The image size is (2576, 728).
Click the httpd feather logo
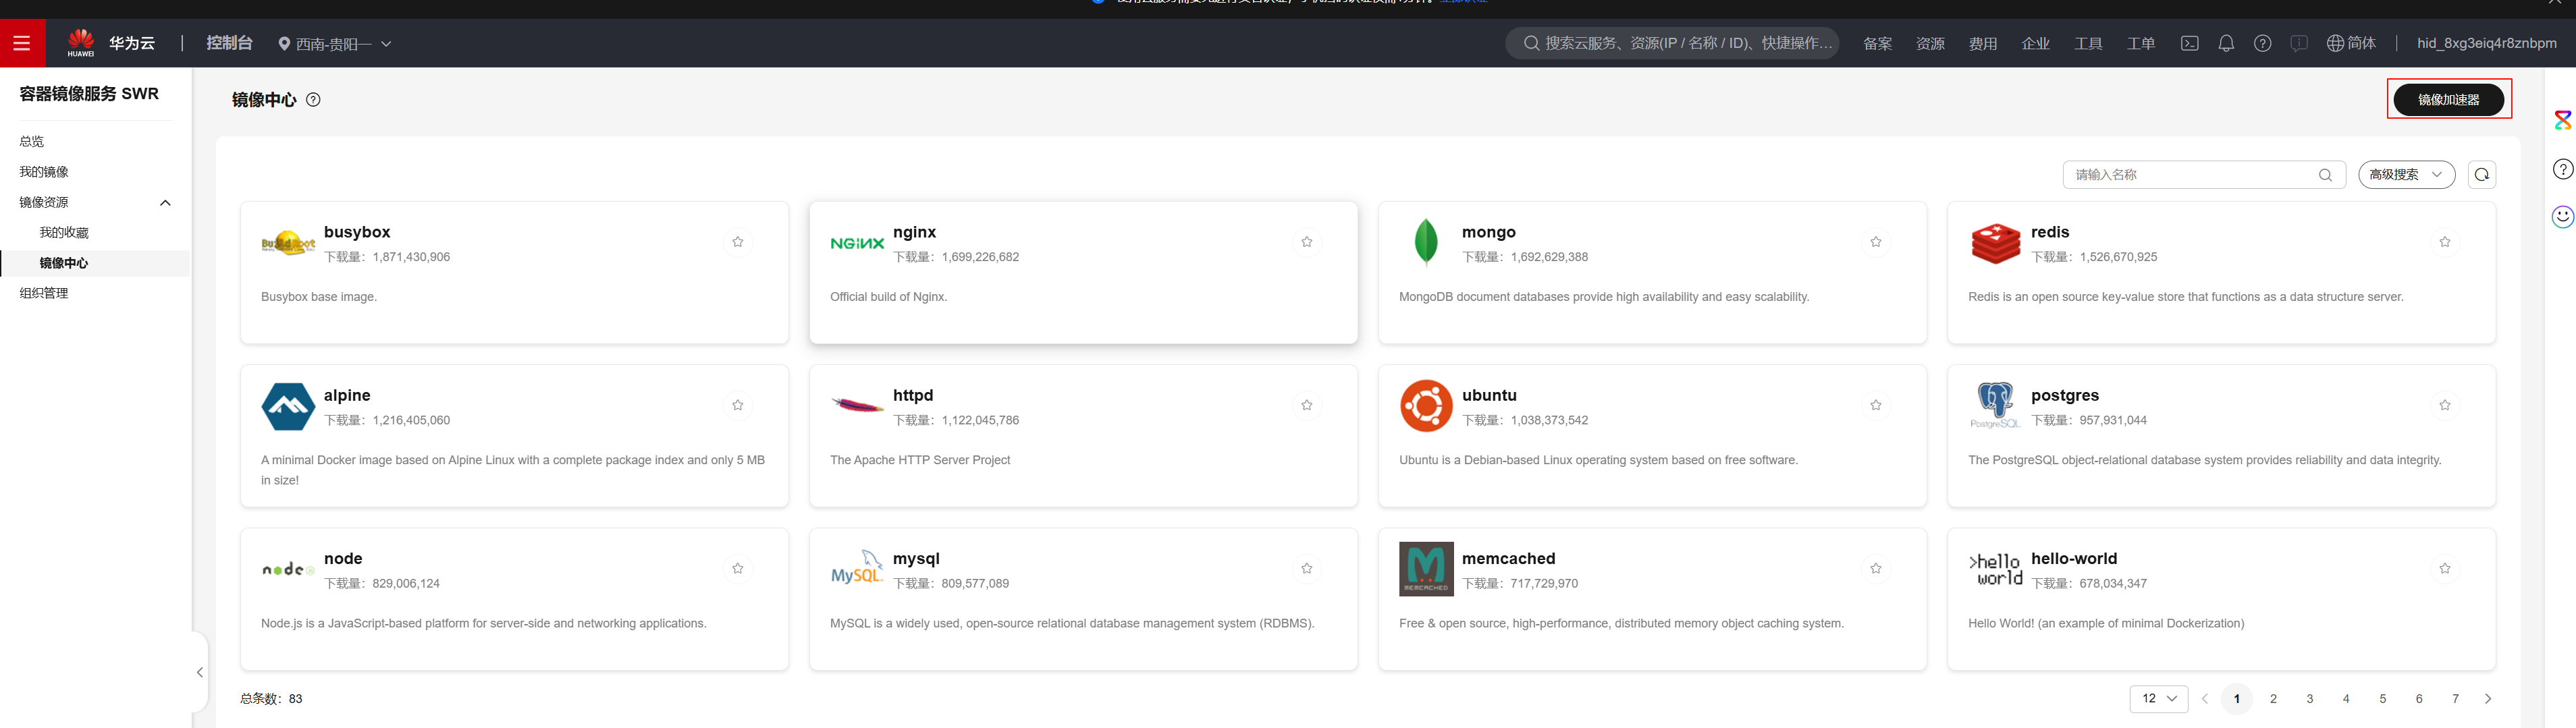[857, 405]
